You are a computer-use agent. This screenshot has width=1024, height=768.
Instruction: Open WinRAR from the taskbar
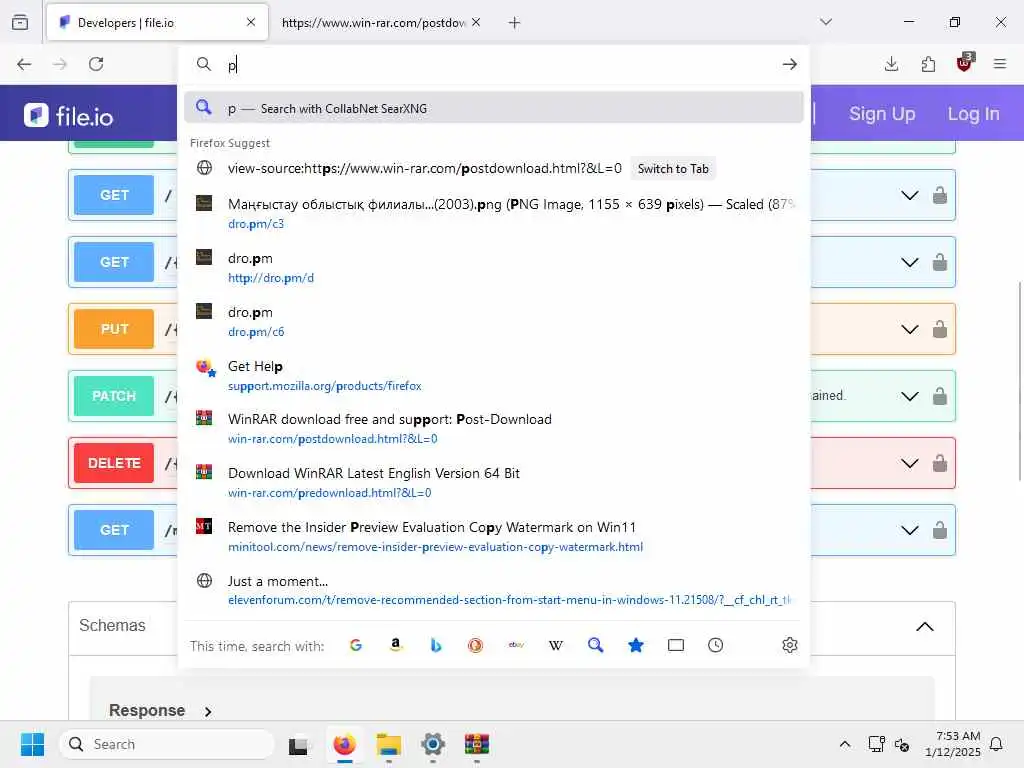[x=477, y=744]
